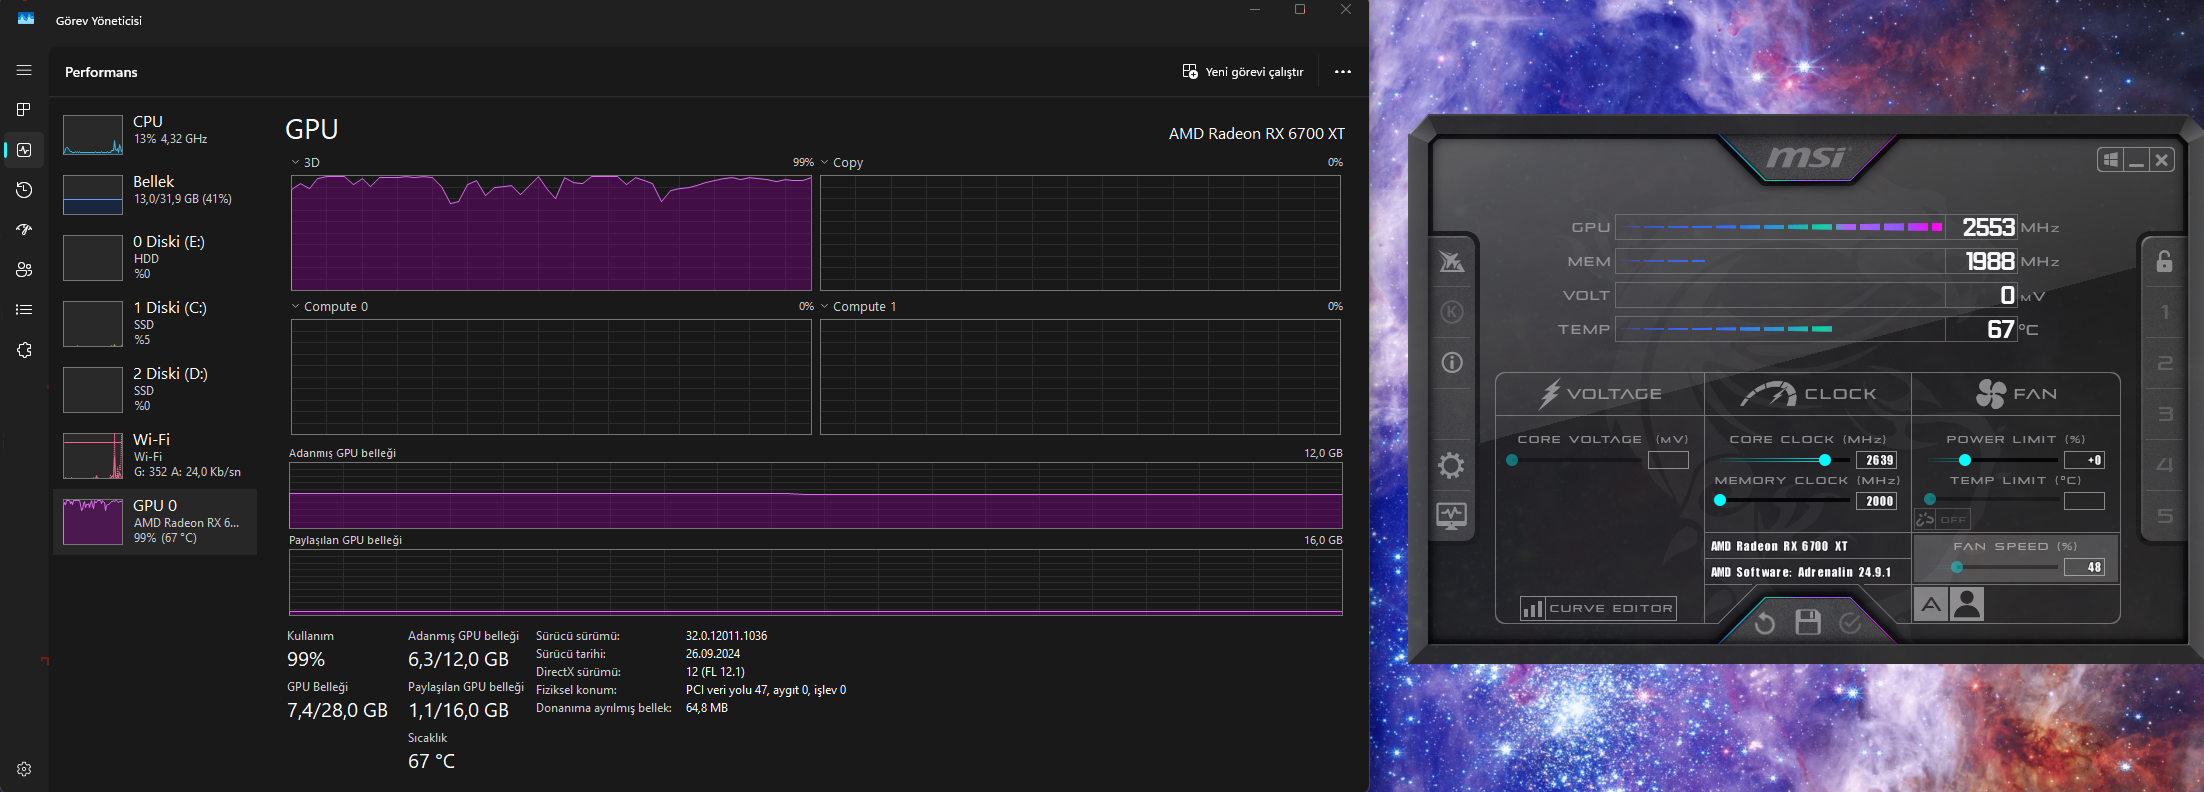Save the Afterburner profile floppy icon
Viewport: 2204px width, 792px height.
pos(1808,622)
